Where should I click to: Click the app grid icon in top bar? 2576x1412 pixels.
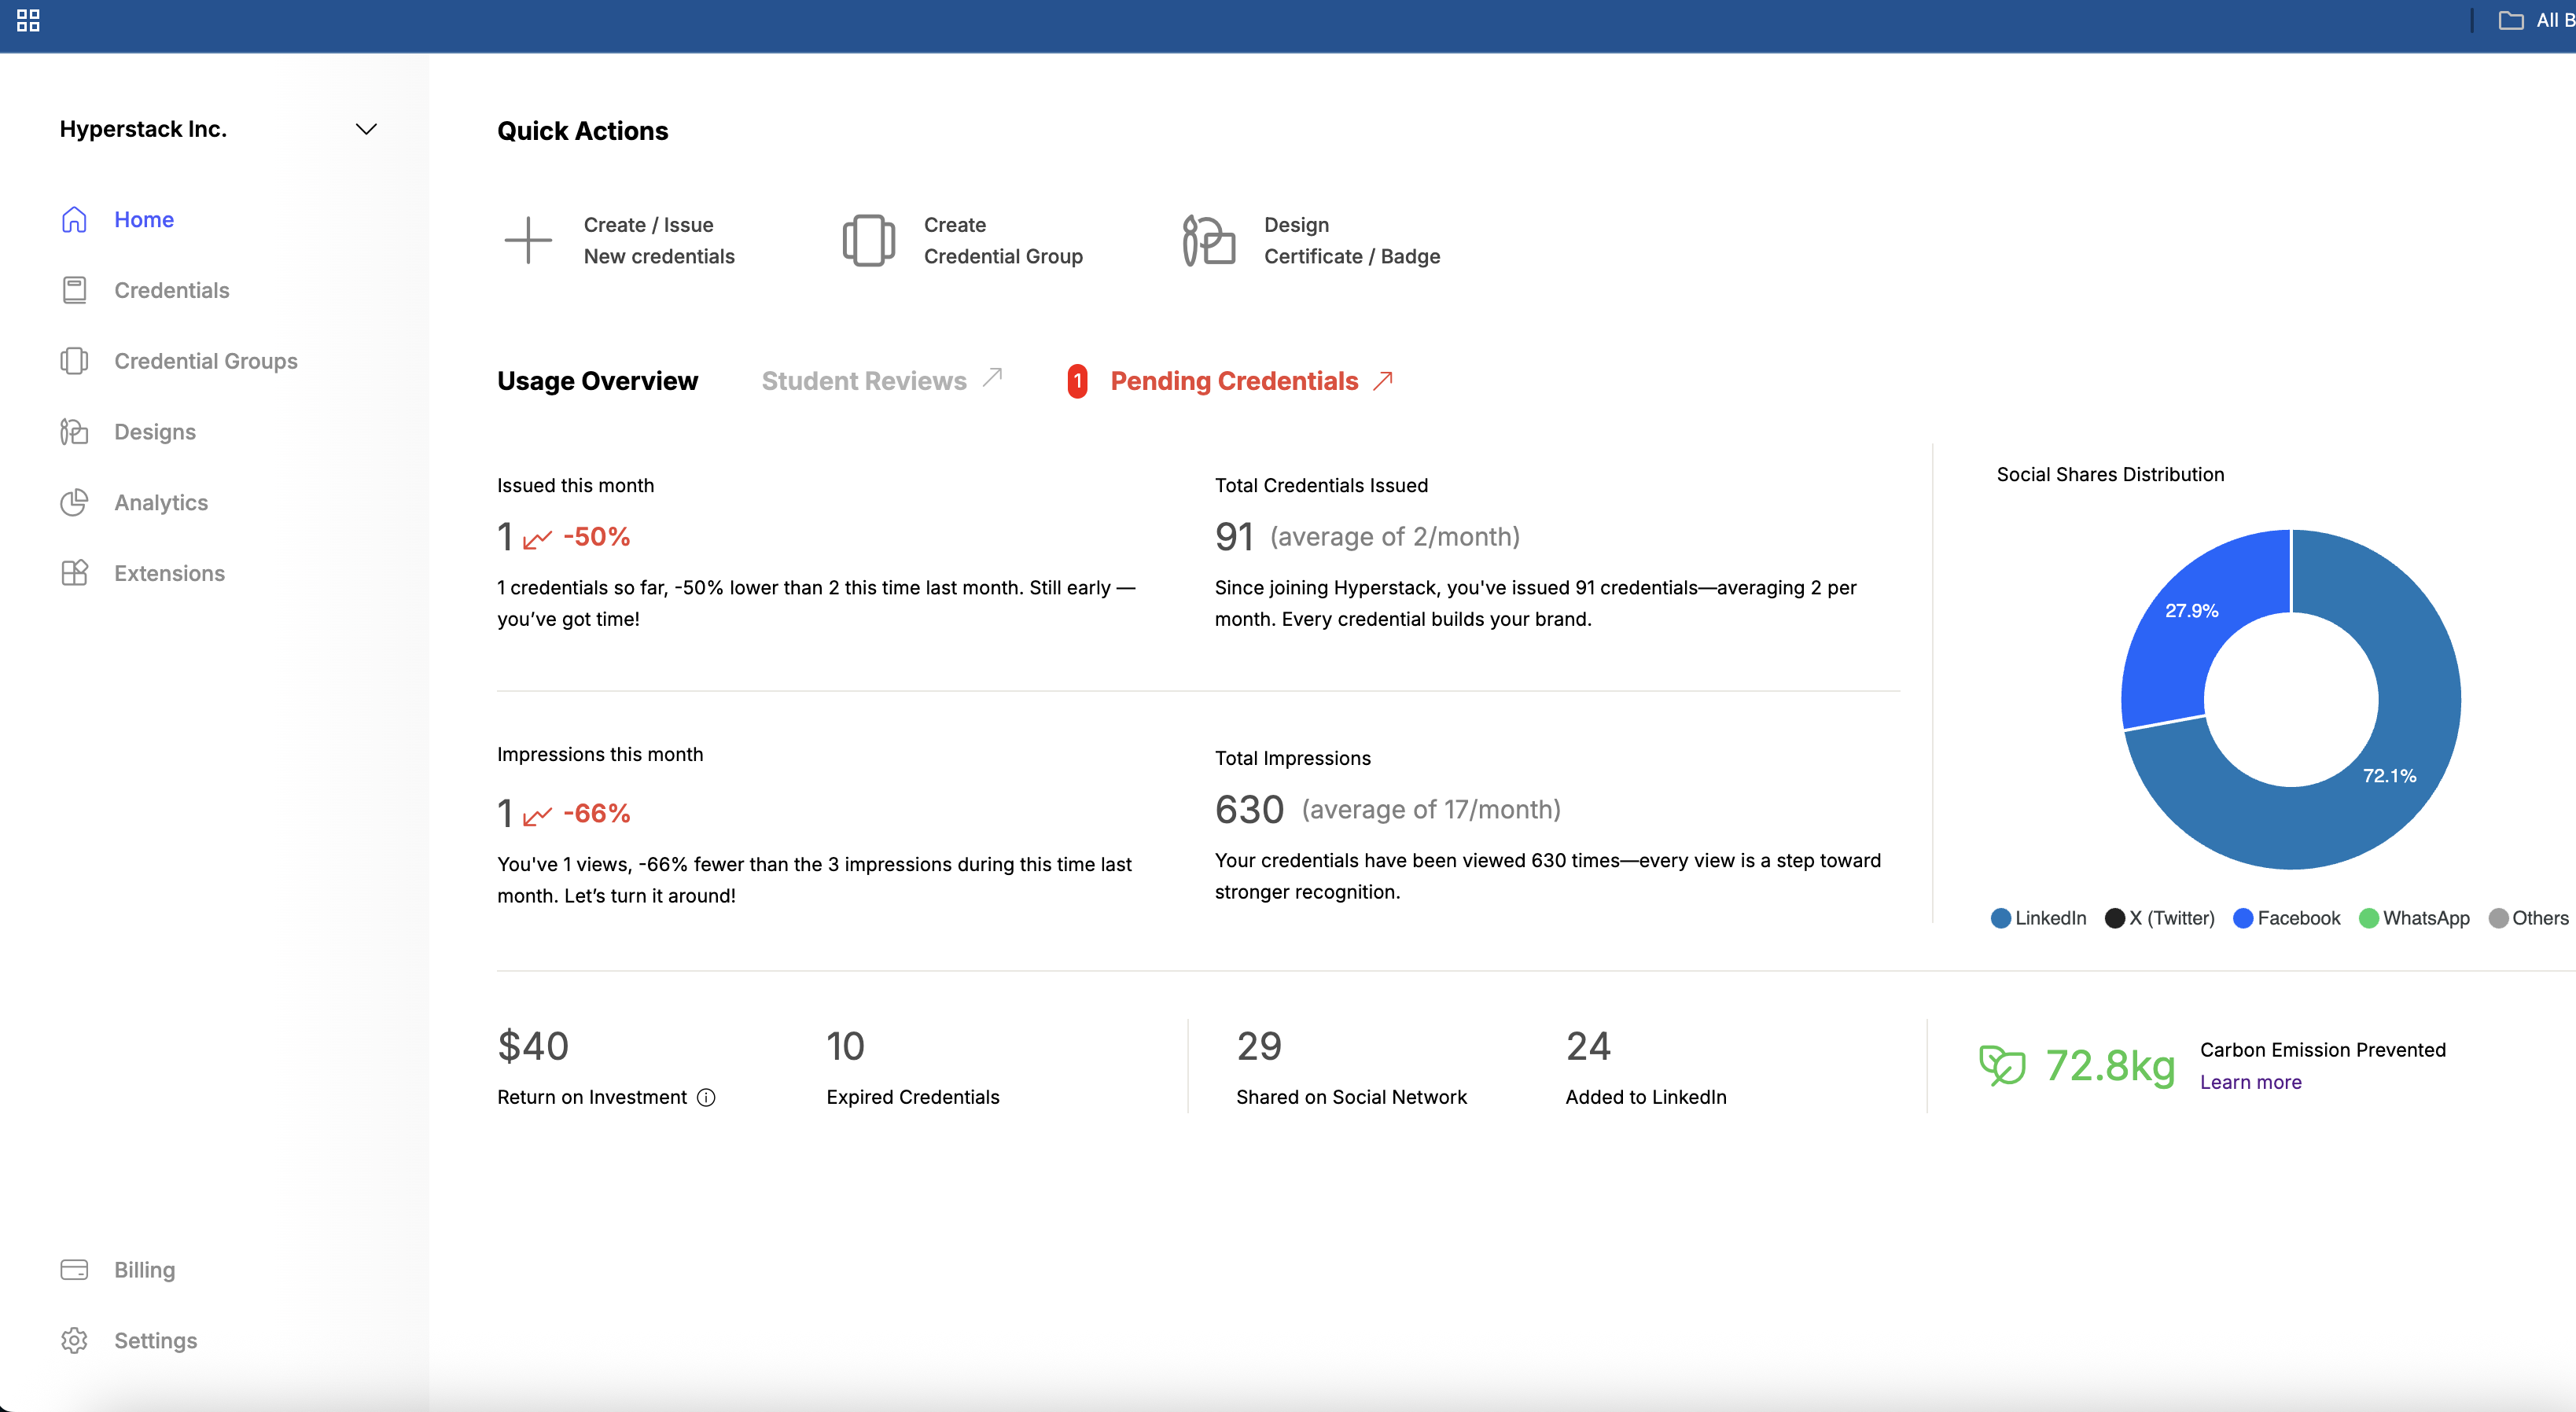pyautogui.click(x=28, y=20)
